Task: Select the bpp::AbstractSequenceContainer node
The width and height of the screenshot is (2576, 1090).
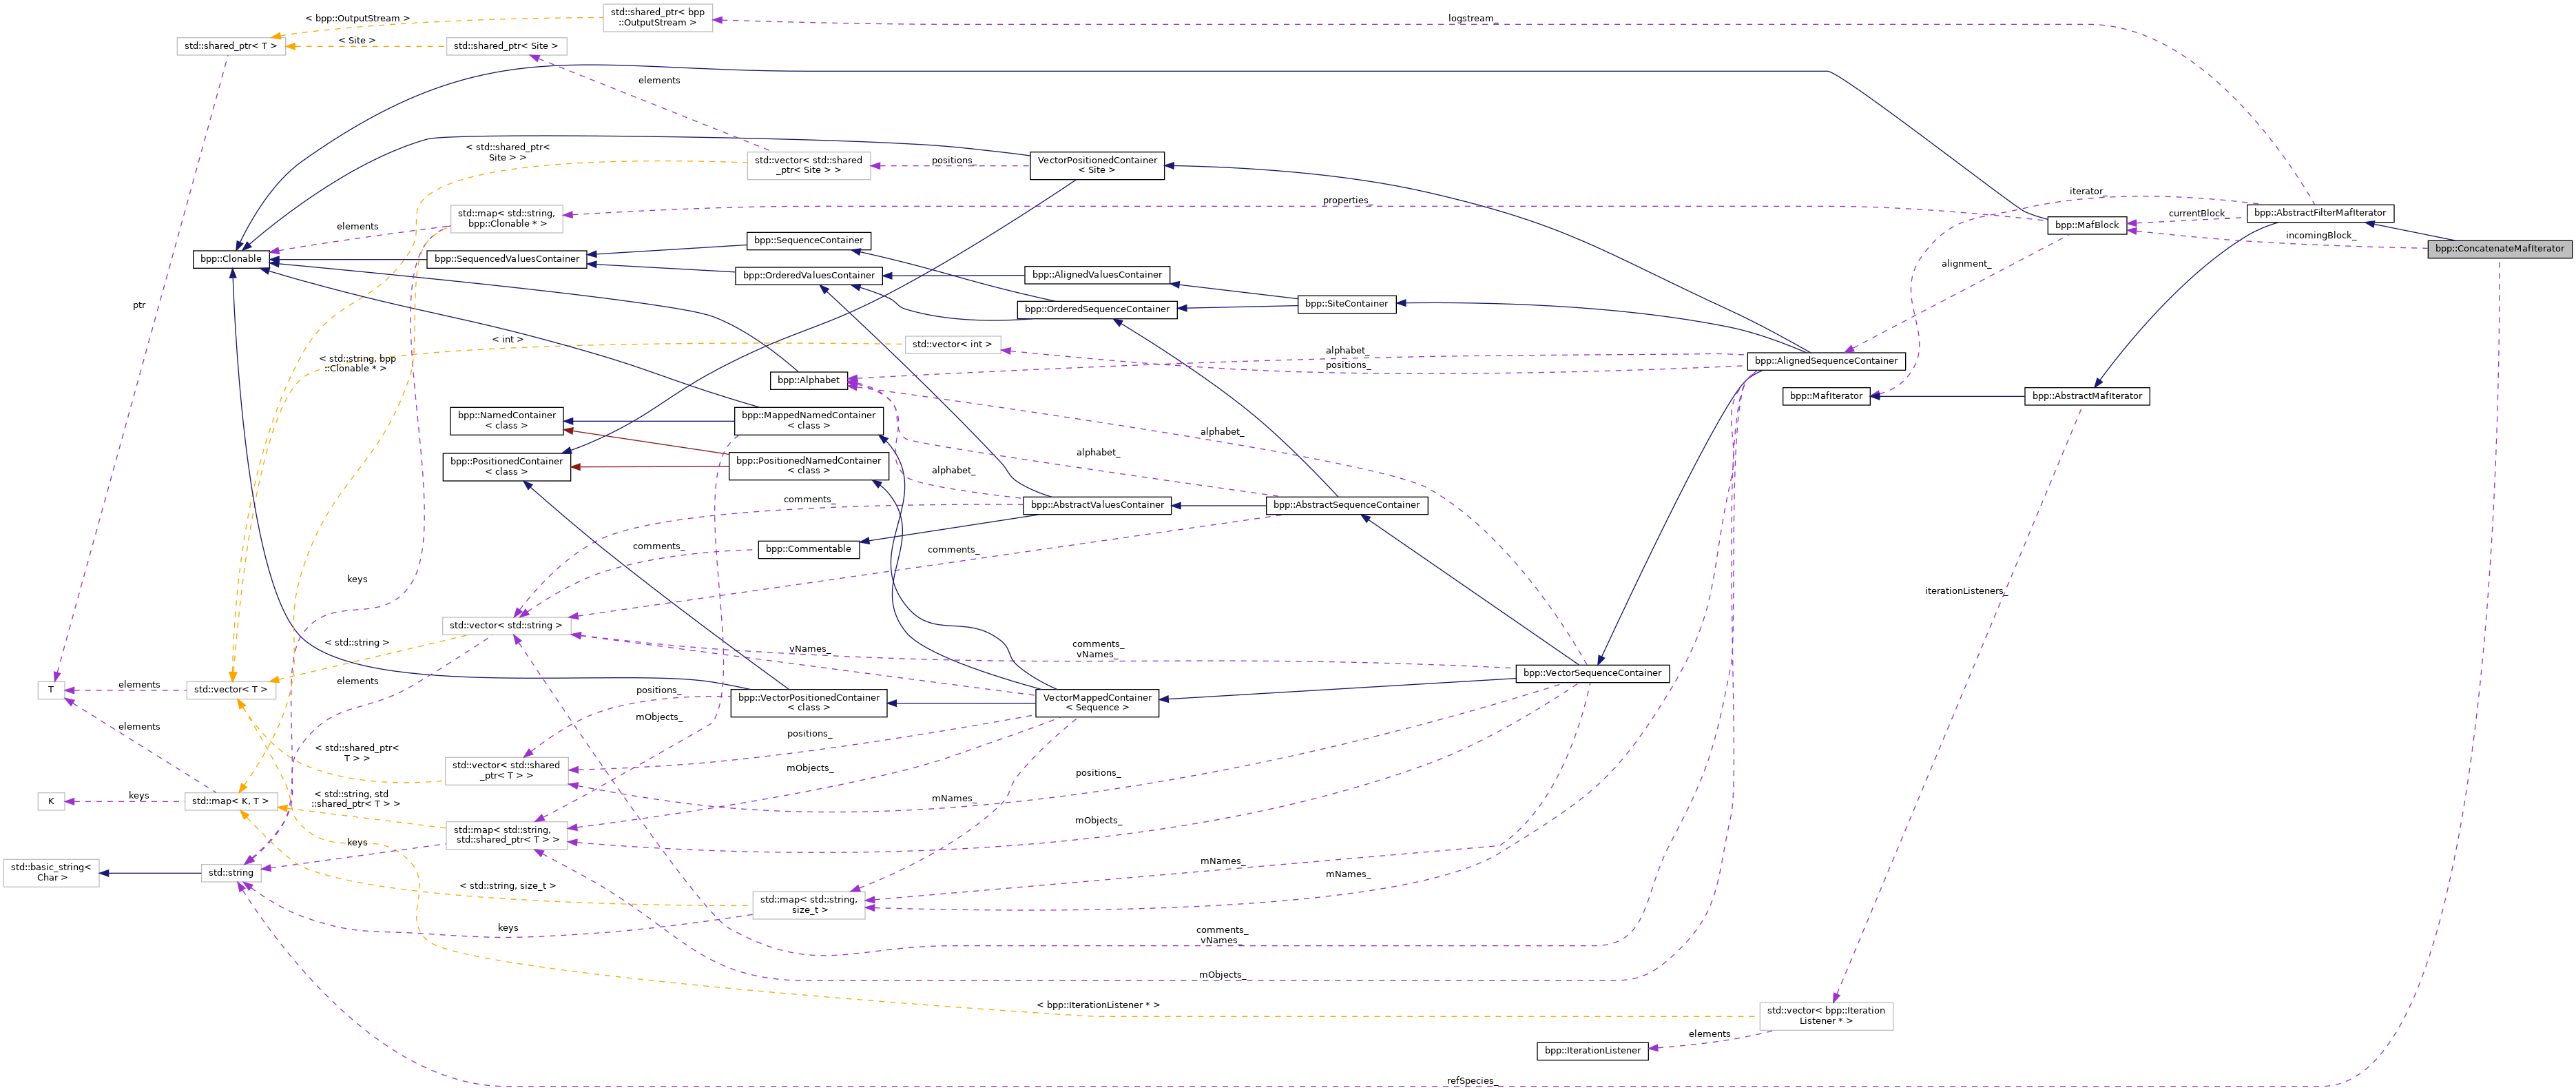Action: click(1346, 505)
